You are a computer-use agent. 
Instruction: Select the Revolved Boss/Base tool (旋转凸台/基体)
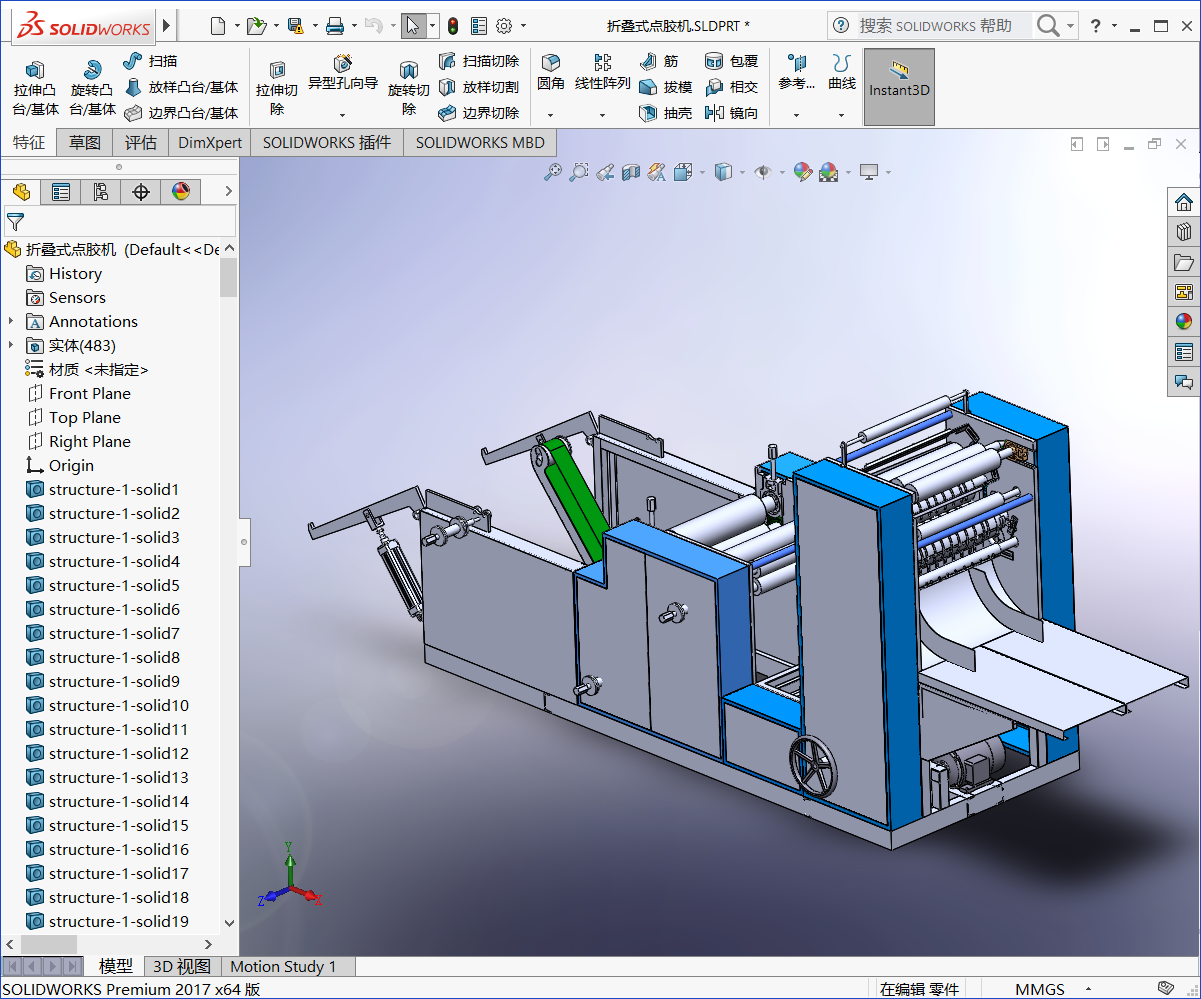pyautogui.click(x=93, y=88)
